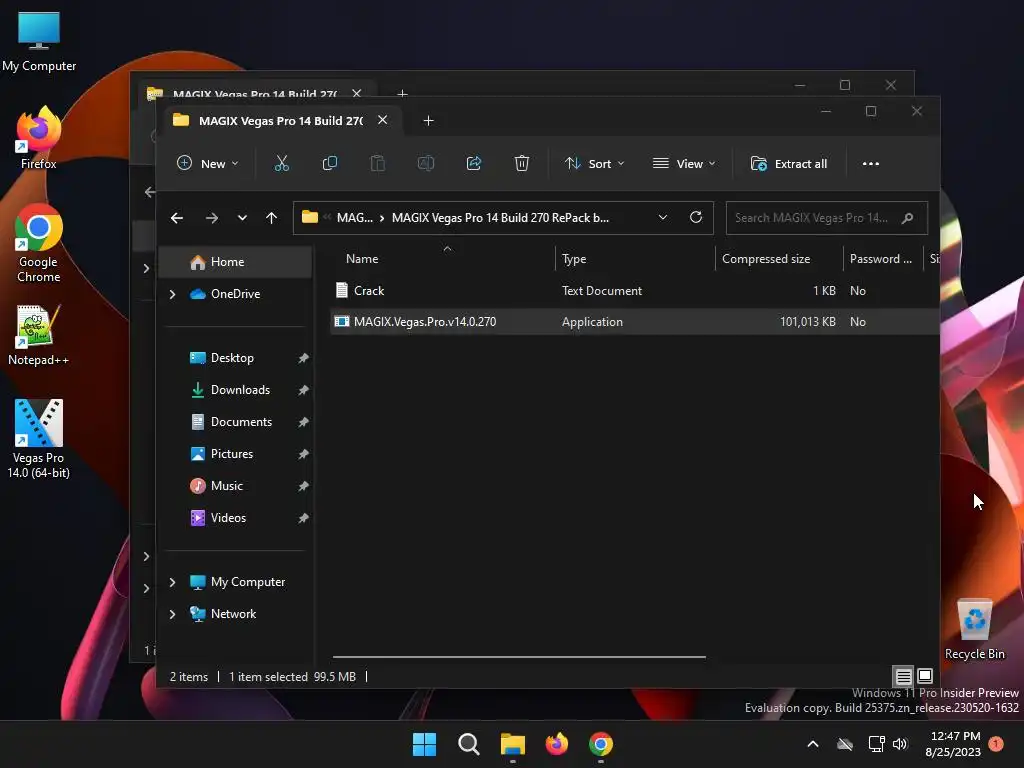Click the Cut scissors icon

pyautogui.click(x=281, y=163)
